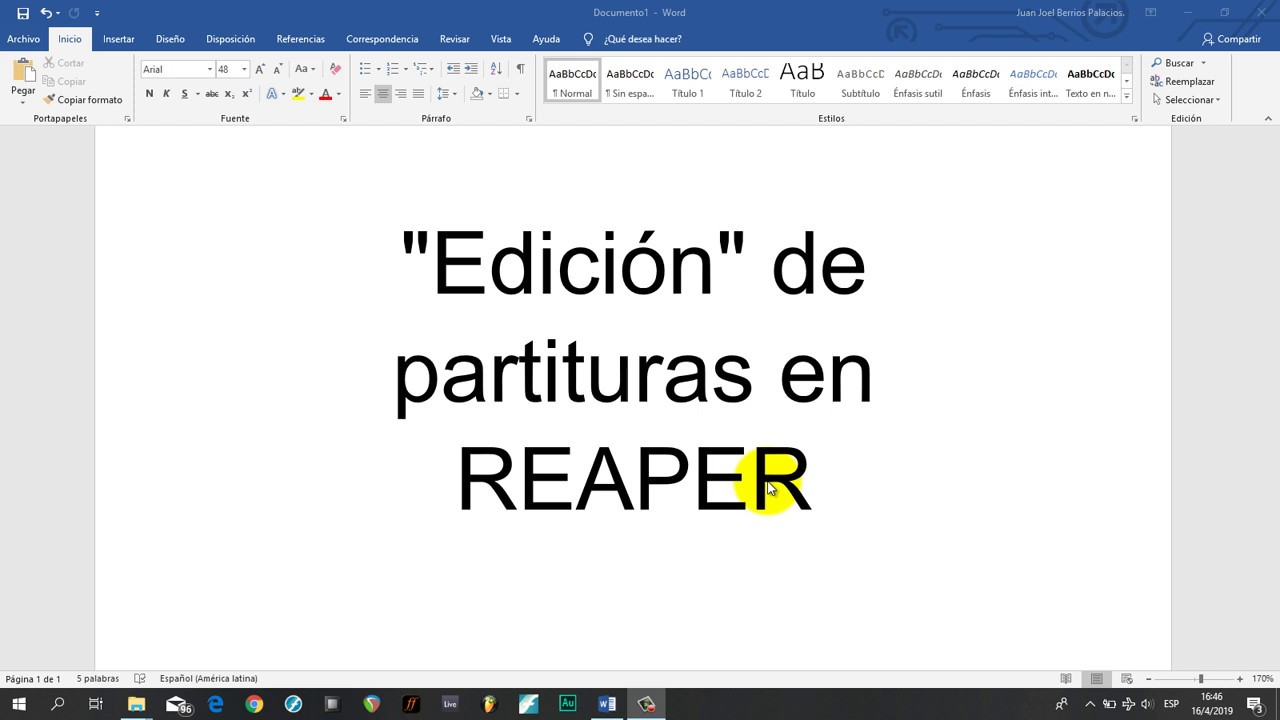Toggle underline (S) formatting
This screenshot has width=1280, height=720.
coord(184,94)
